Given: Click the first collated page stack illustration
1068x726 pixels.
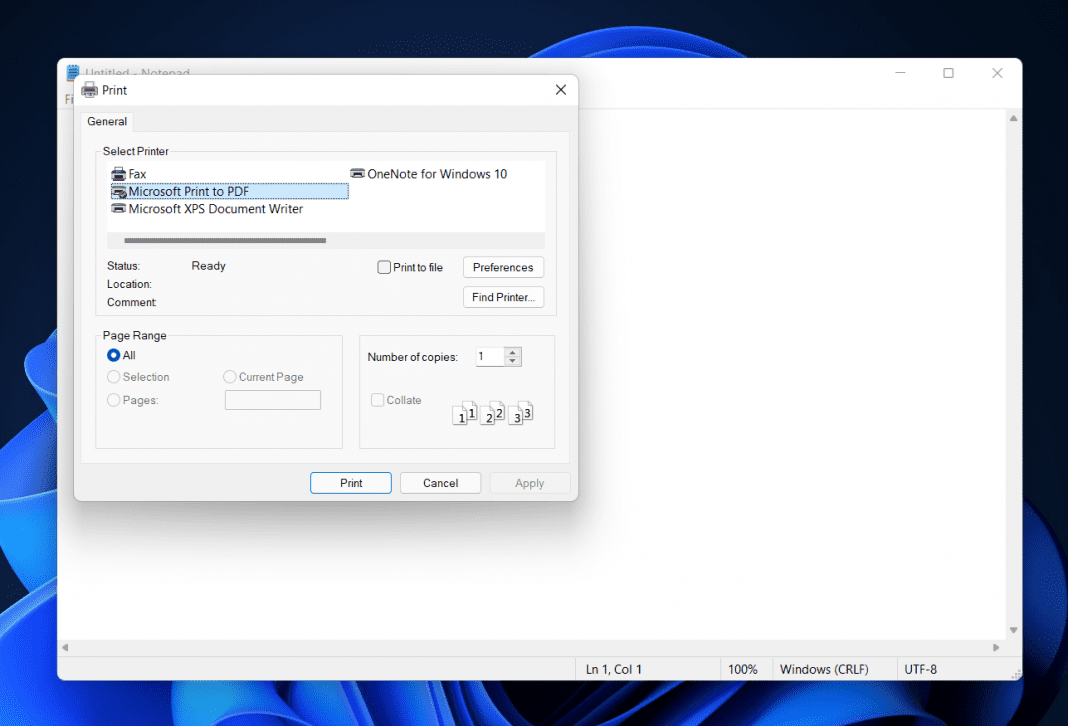Looking at the screenshot, I should coord(465,411).
